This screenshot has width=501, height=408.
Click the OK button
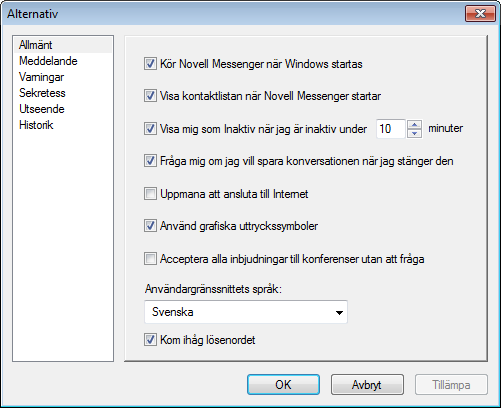coord(283,385)
